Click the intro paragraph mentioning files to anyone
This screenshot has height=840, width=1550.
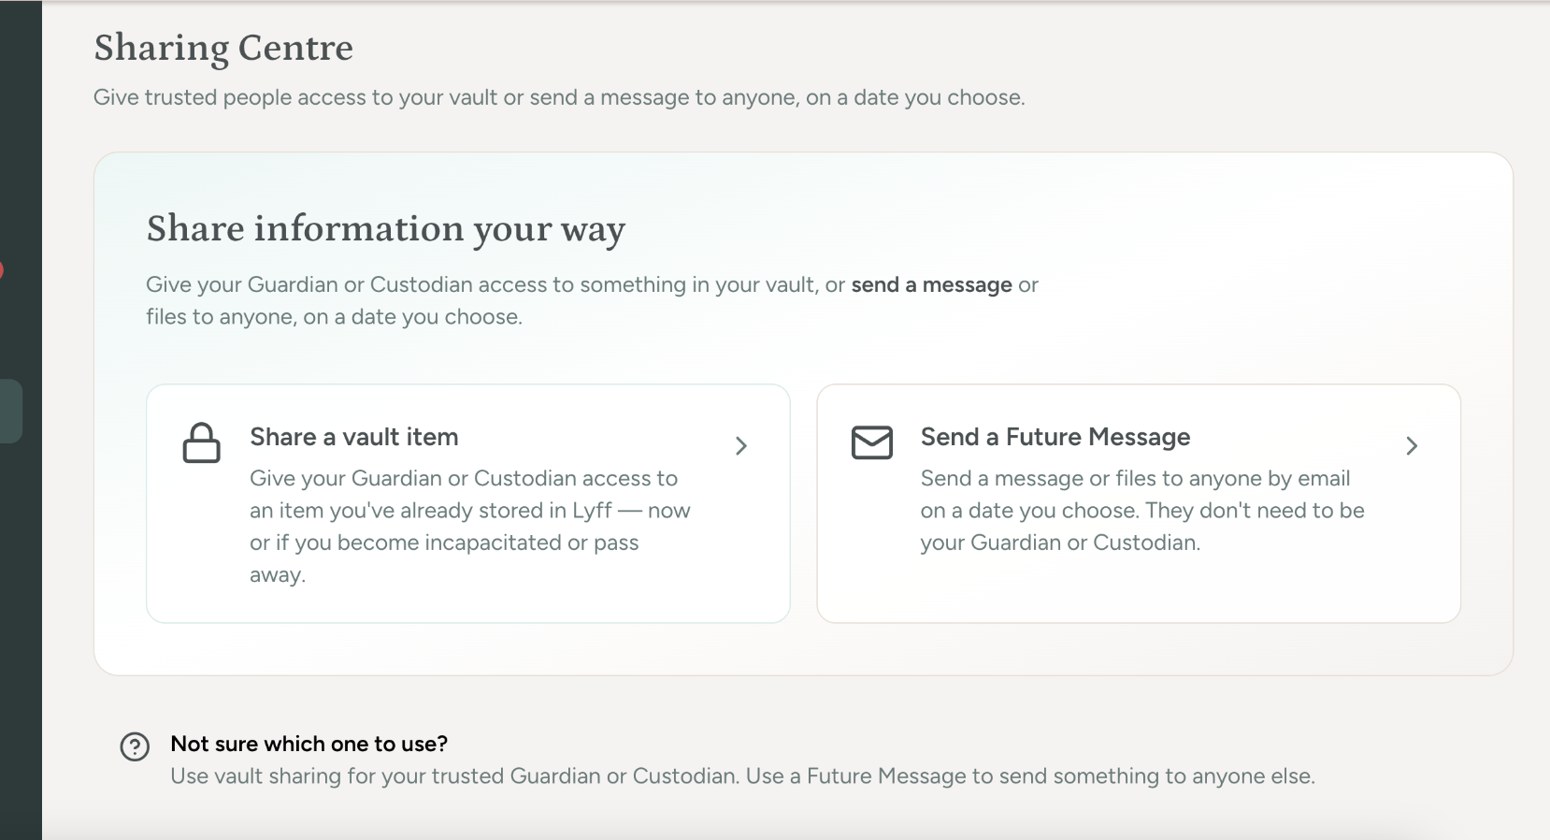(592, 301)
